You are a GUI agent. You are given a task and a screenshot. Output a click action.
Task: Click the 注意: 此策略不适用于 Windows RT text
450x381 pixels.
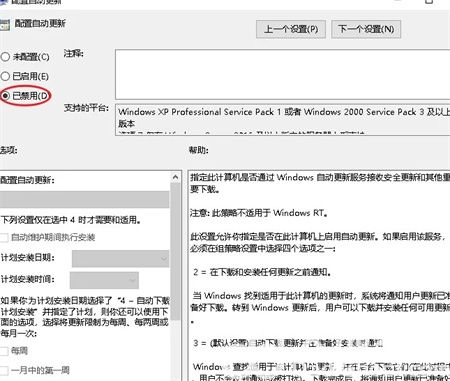[259, 213]
